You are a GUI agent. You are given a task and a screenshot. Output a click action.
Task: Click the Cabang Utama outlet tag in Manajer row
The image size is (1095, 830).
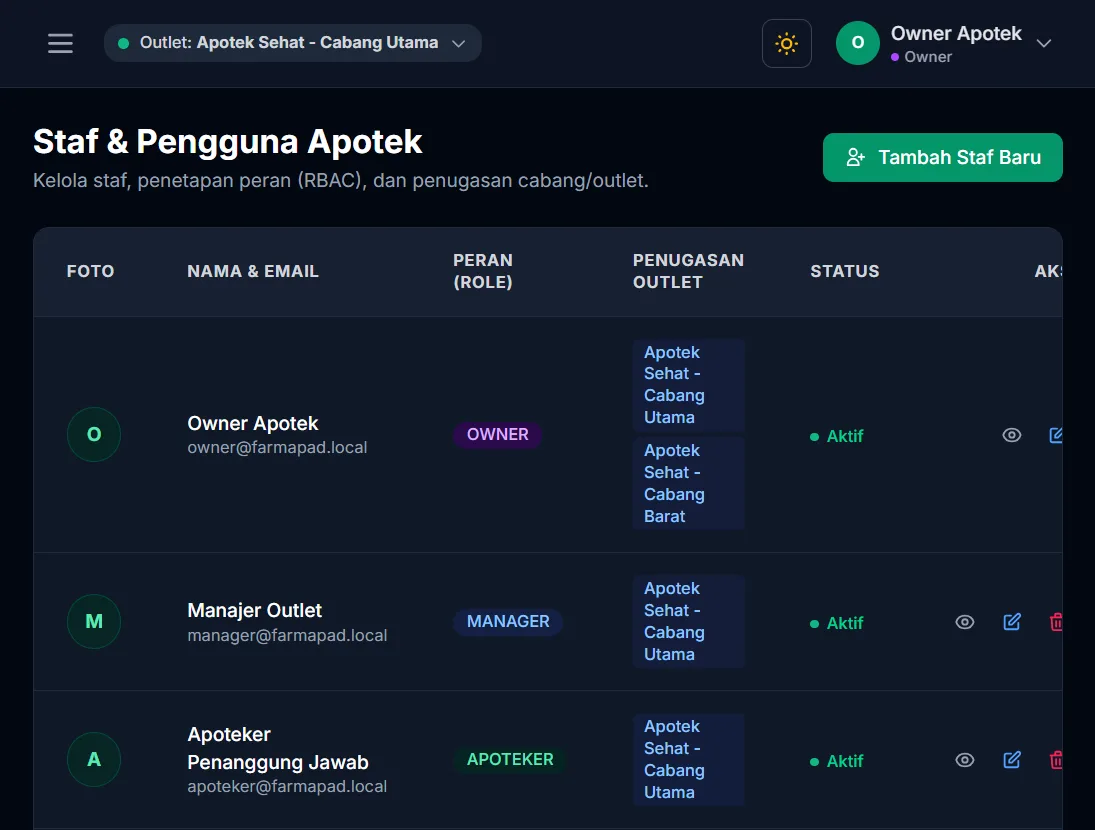[688, 621]
